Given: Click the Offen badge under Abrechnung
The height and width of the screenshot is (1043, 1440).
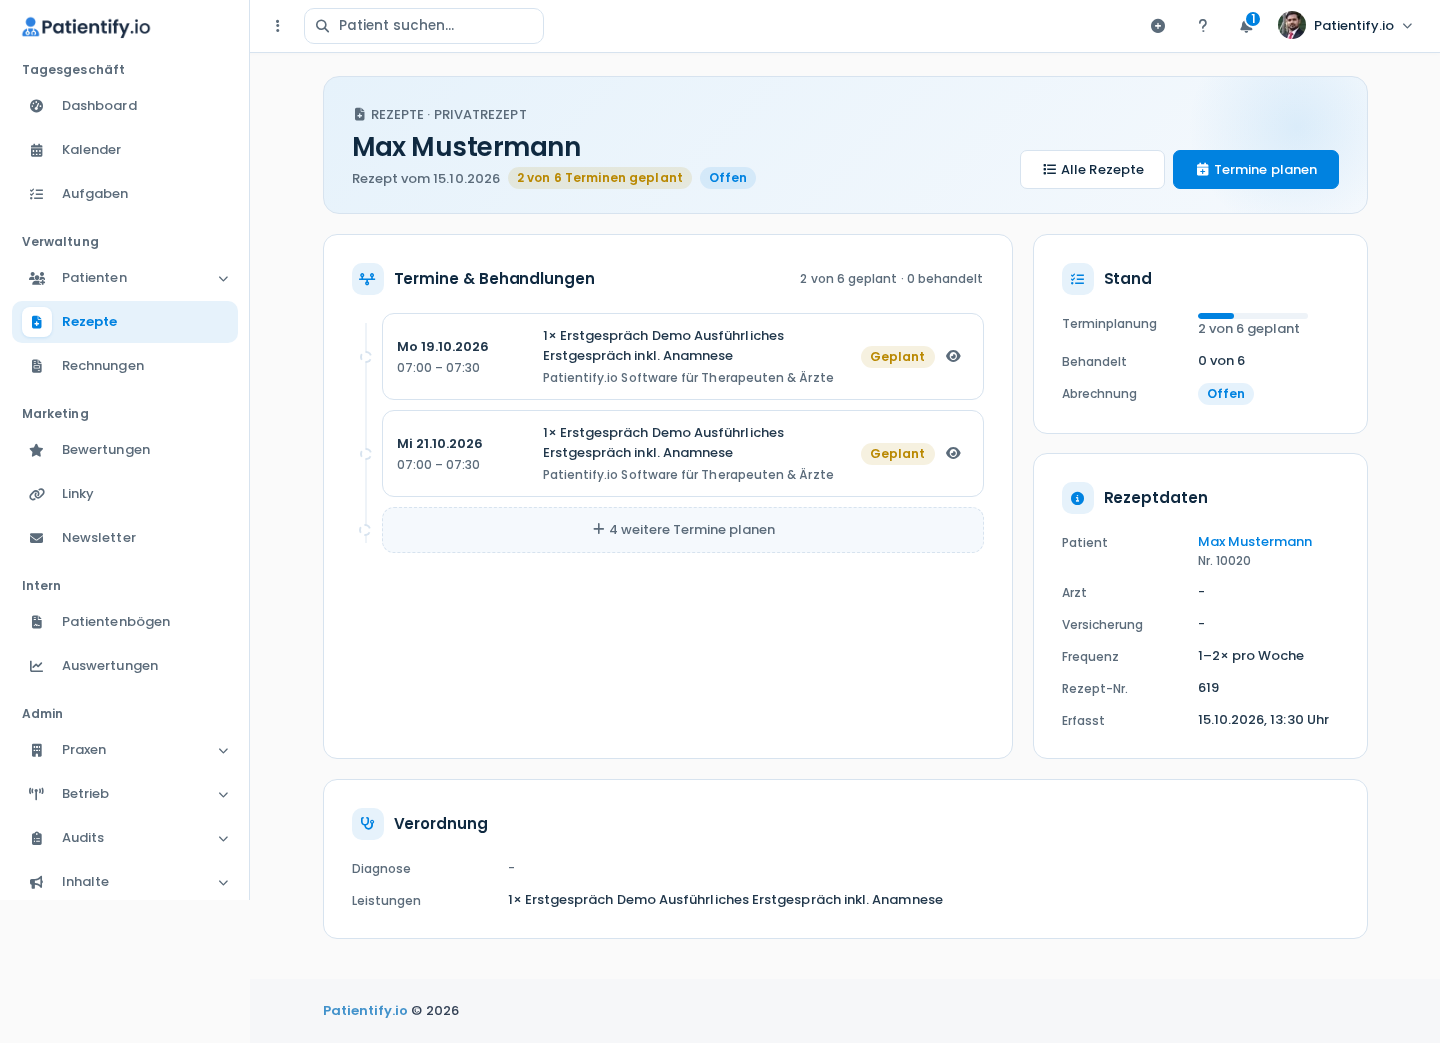Looking at the screenshot, I should pos(1226,394).
